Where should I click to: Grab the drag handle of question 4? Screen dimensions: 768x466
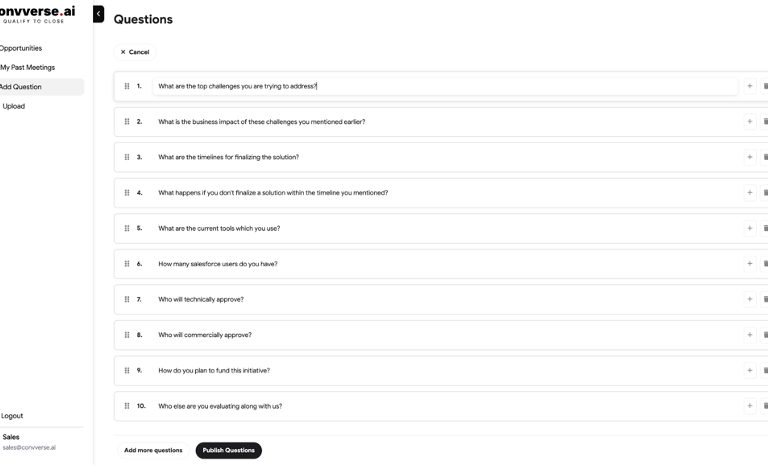[x=127, y=193]
